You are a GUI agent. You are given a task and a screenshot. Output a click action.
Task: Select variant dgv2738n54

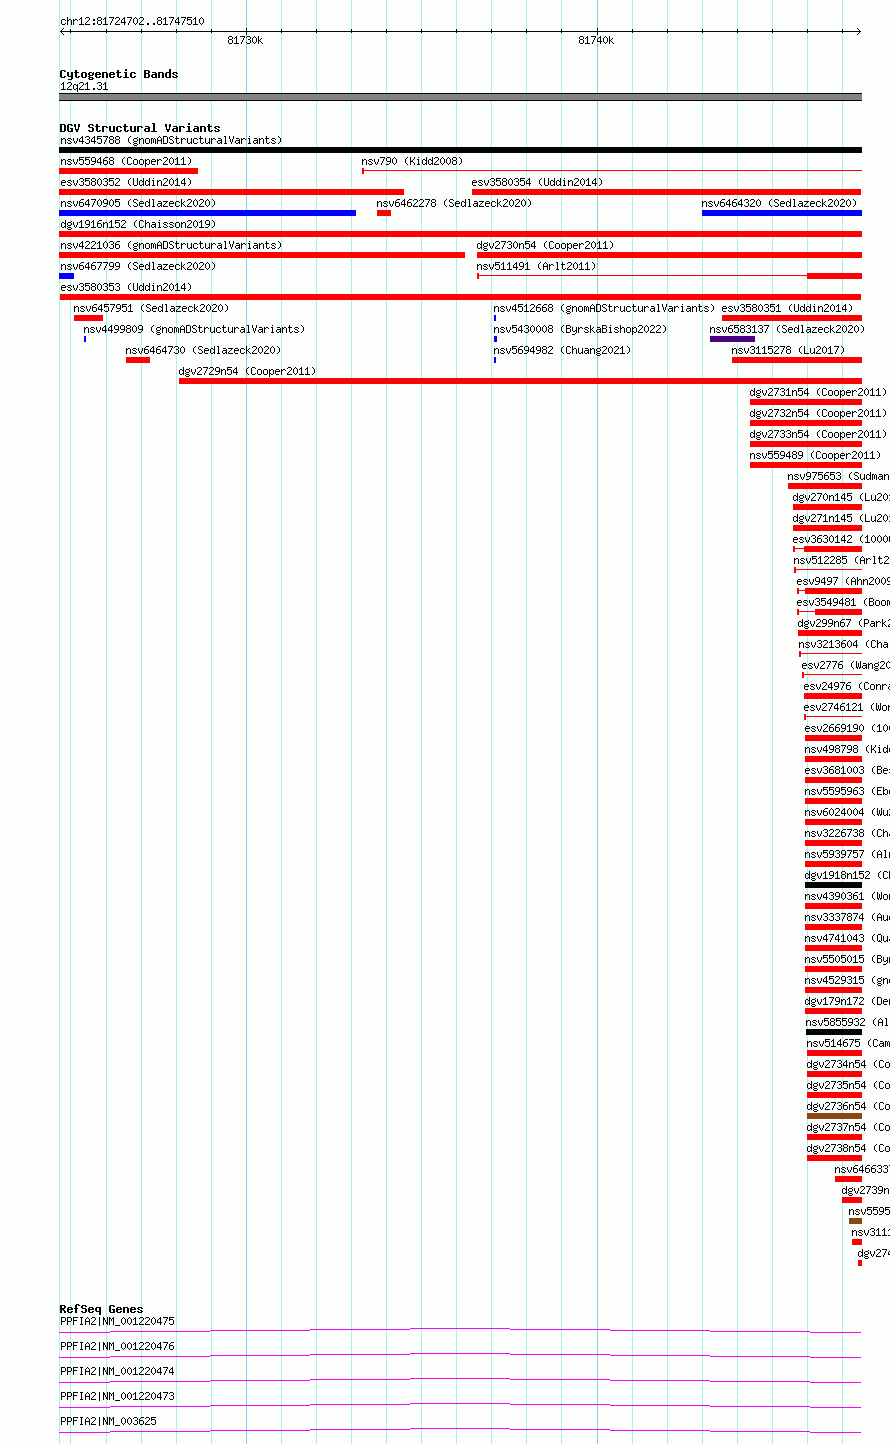tap(848, 1148)
